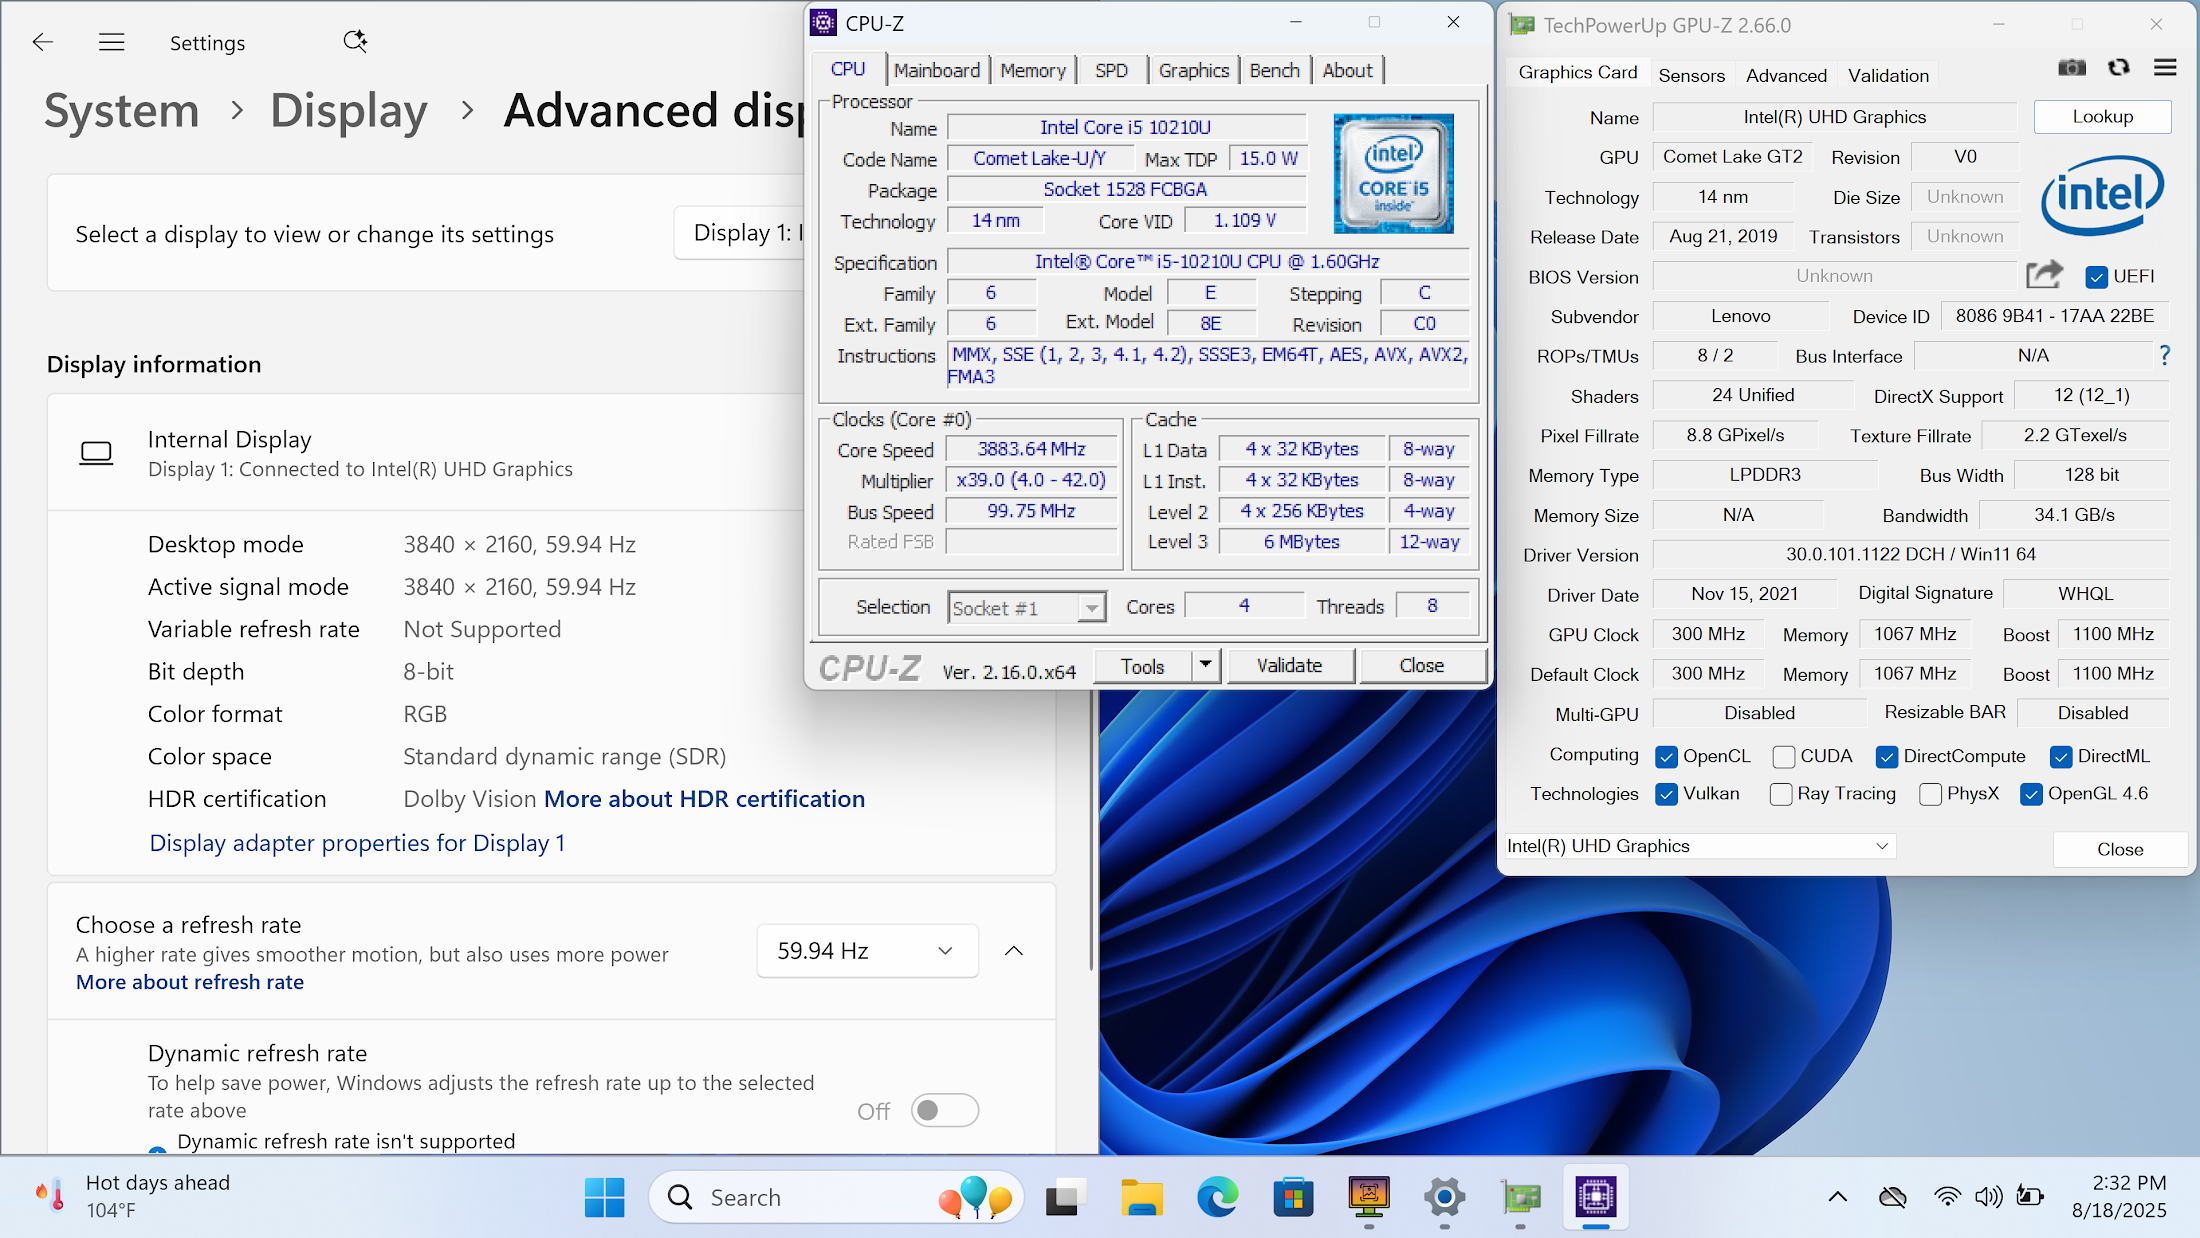Click the BIOS export share icon
This screenshot has height=1238, width=2200.
pos(2044,275)
